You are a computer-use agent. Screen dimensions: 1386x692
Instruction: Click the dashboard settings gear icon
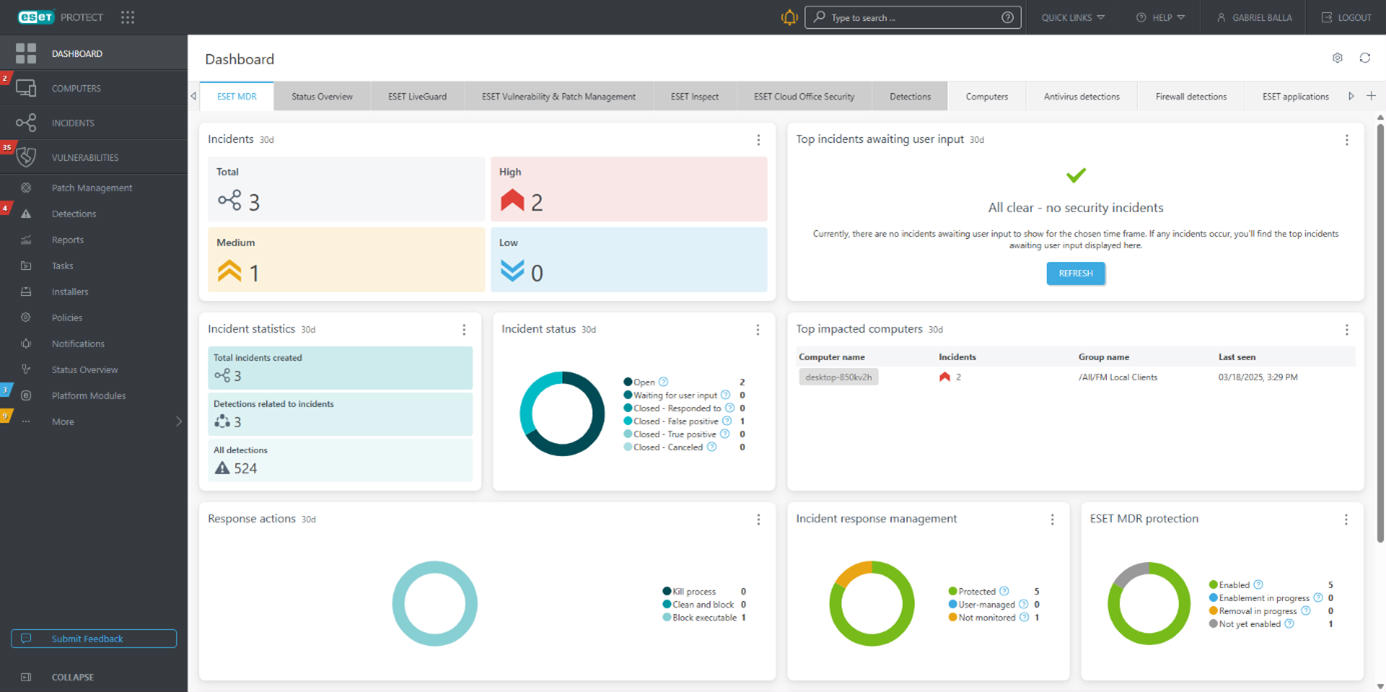1337,58
